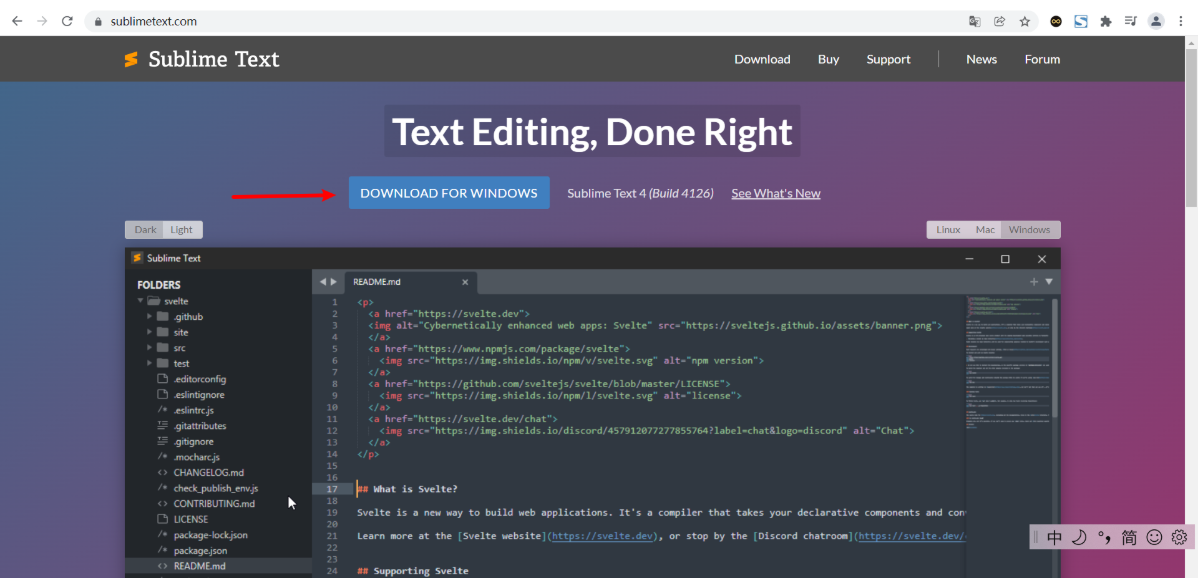Open the Extensions puzzle-piece menu

click(1106, 21)
